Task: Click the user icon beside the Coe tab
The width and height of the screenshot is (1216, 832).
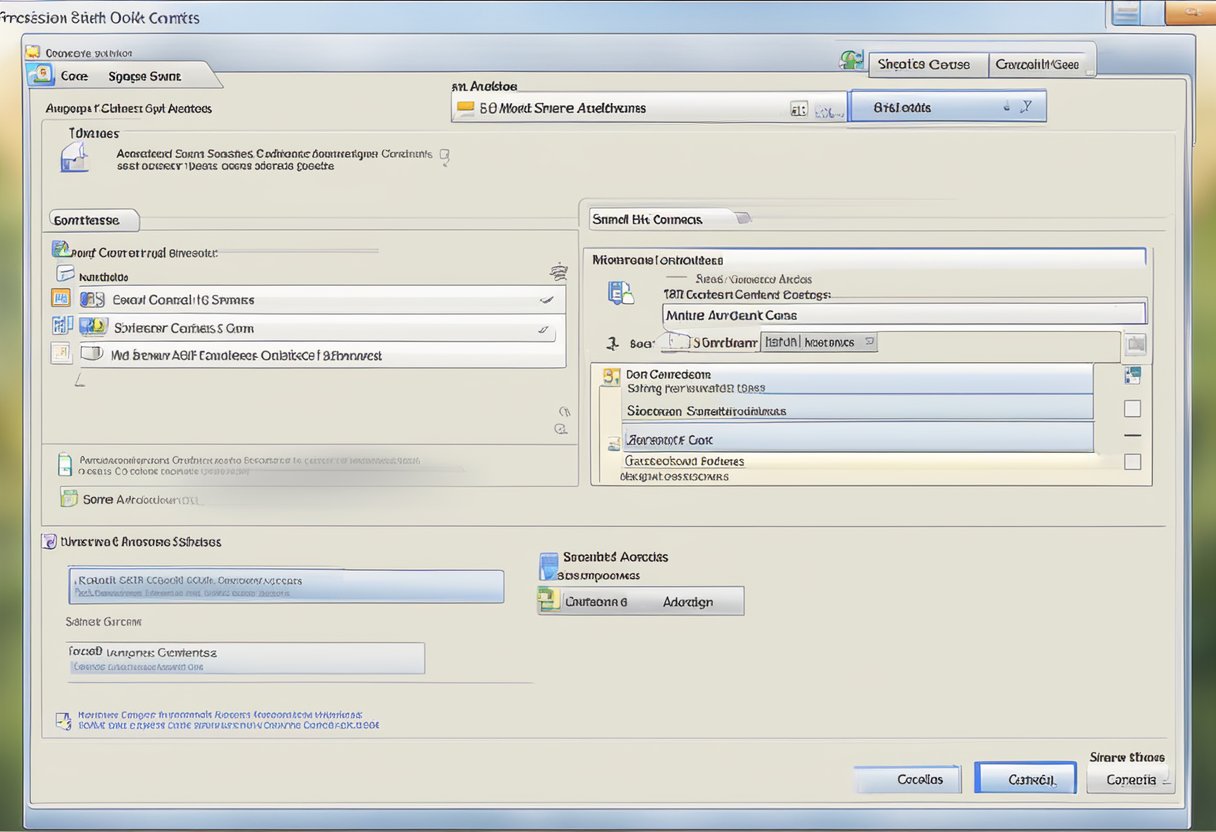Action: click(x=40, y=75)
